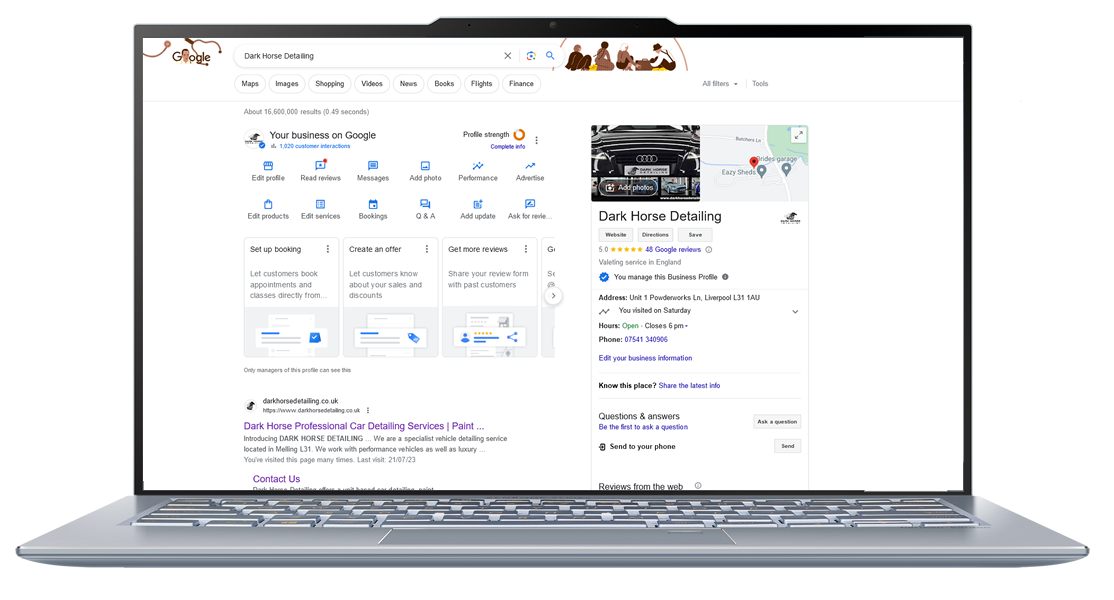The height and width of the screenshot is (600, 1114).
Task: Expand opening hours next to Closes 6 pm
Action: pos(686,326)
